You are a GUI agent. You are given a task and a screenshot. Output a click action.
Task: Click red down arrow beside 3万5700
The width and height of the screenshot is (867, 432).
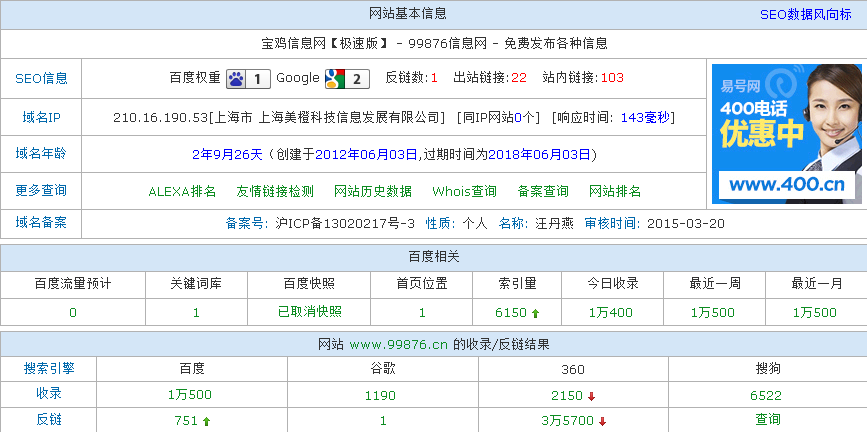[603, 422]
